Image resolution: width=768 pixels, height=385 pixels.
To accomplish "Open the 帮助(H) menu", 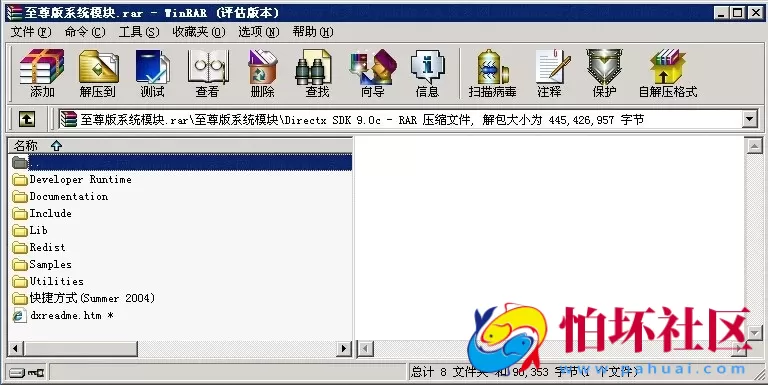I will coord(313,32).
